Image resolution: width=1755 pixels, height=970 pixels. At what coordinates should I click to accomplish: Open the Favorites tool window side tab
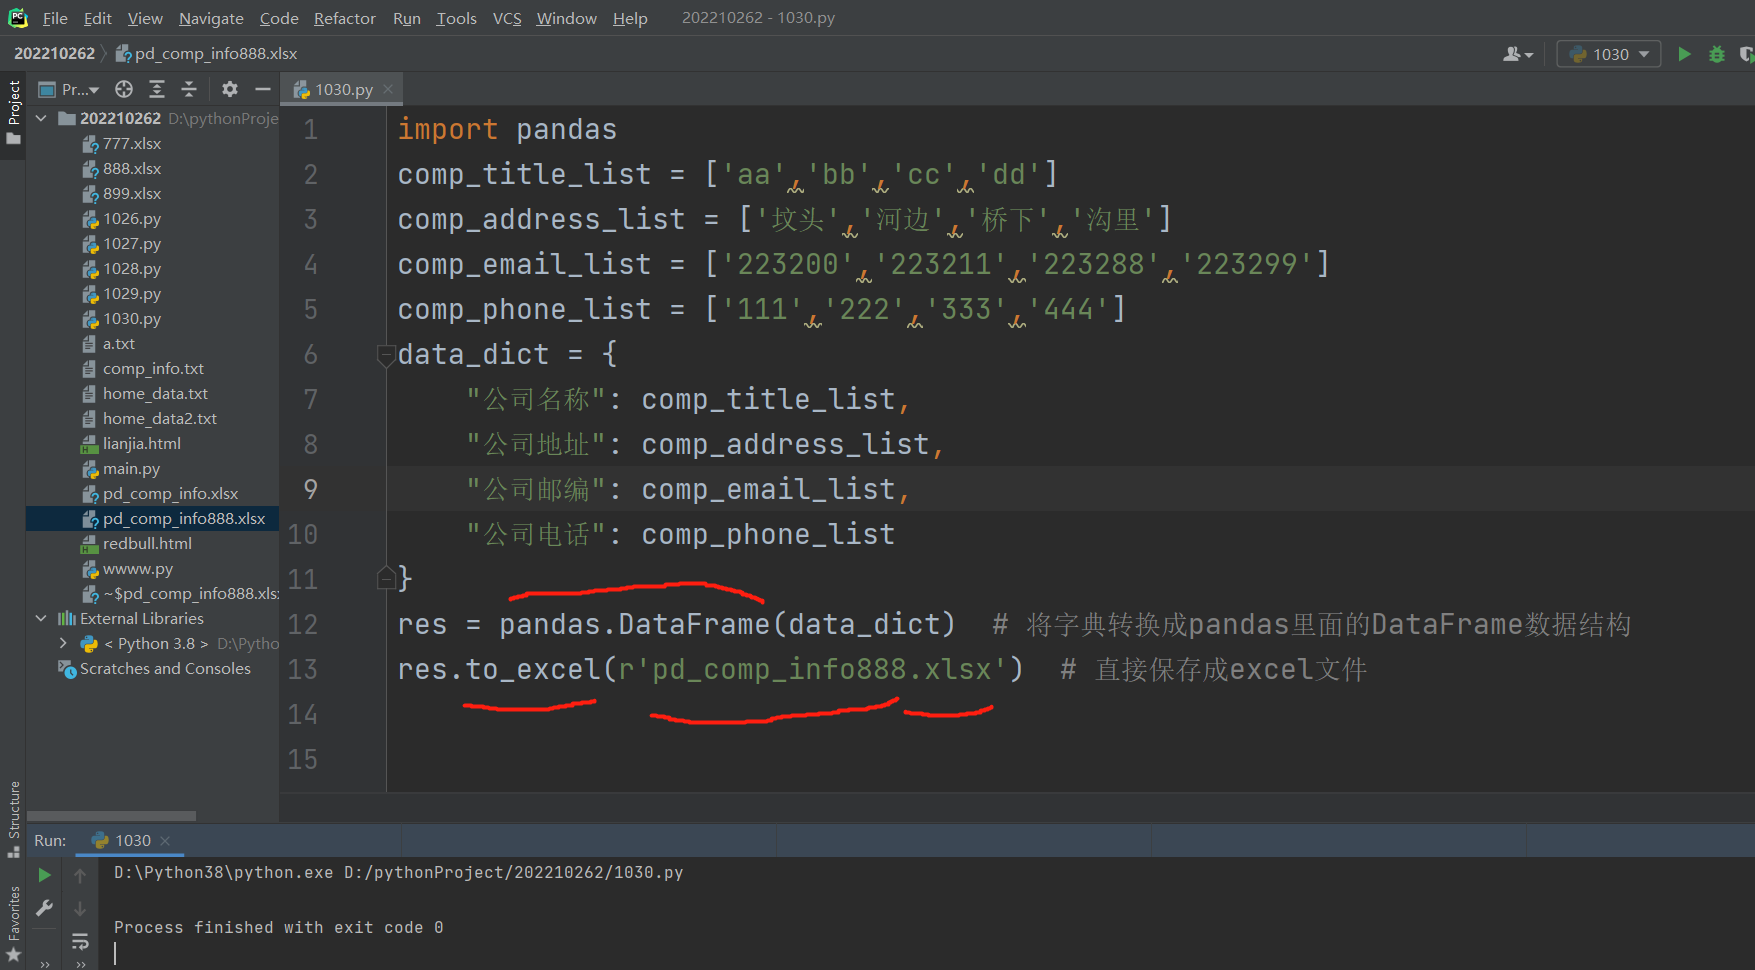pos(13,925)
